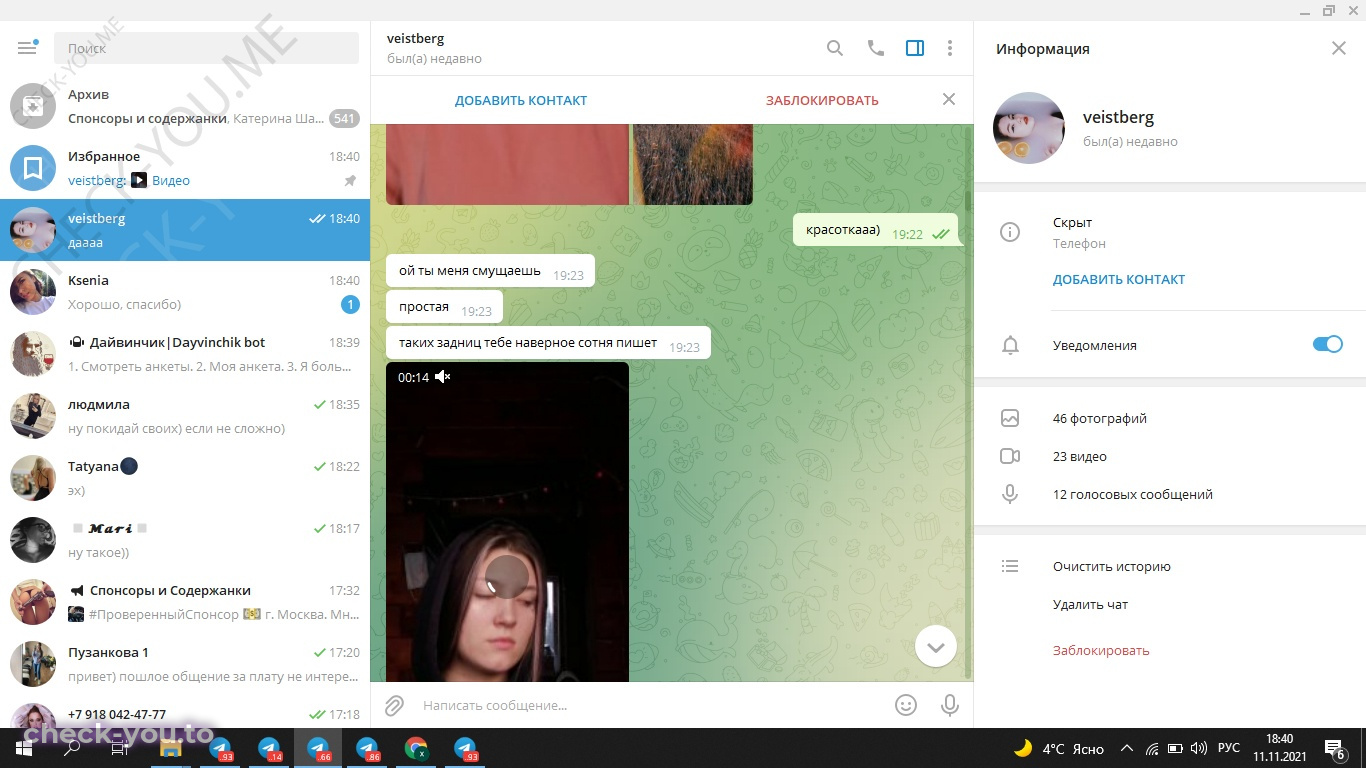Click ЗАБЛОКИРОВАТЬ in the chat top bar
This screenshot has width=1366, height=768.
[x=822, y=100]
